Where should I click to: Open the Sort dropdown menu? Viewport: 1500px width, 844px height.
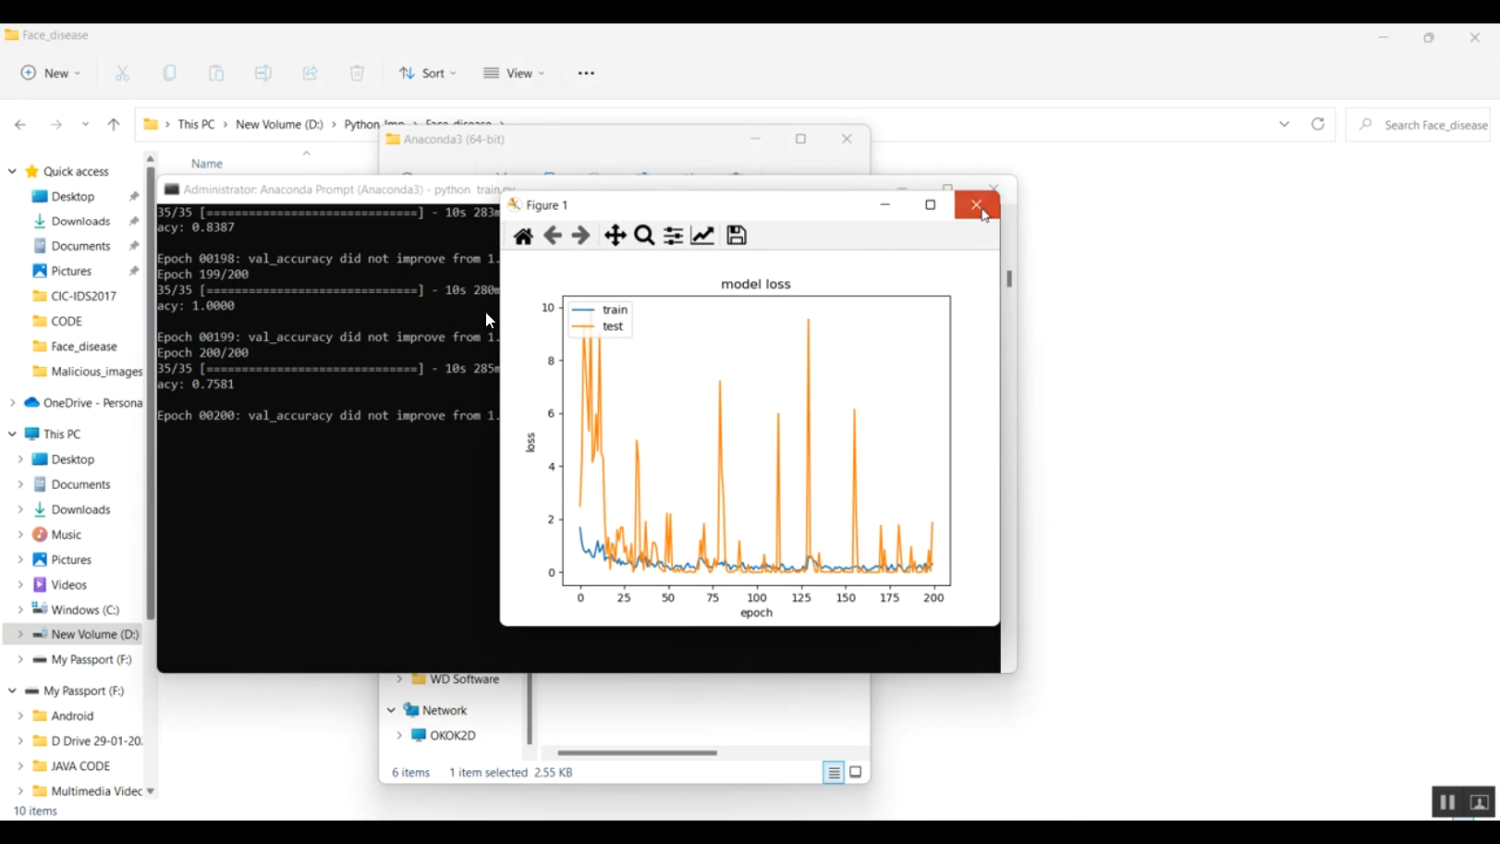coord(427,74)
